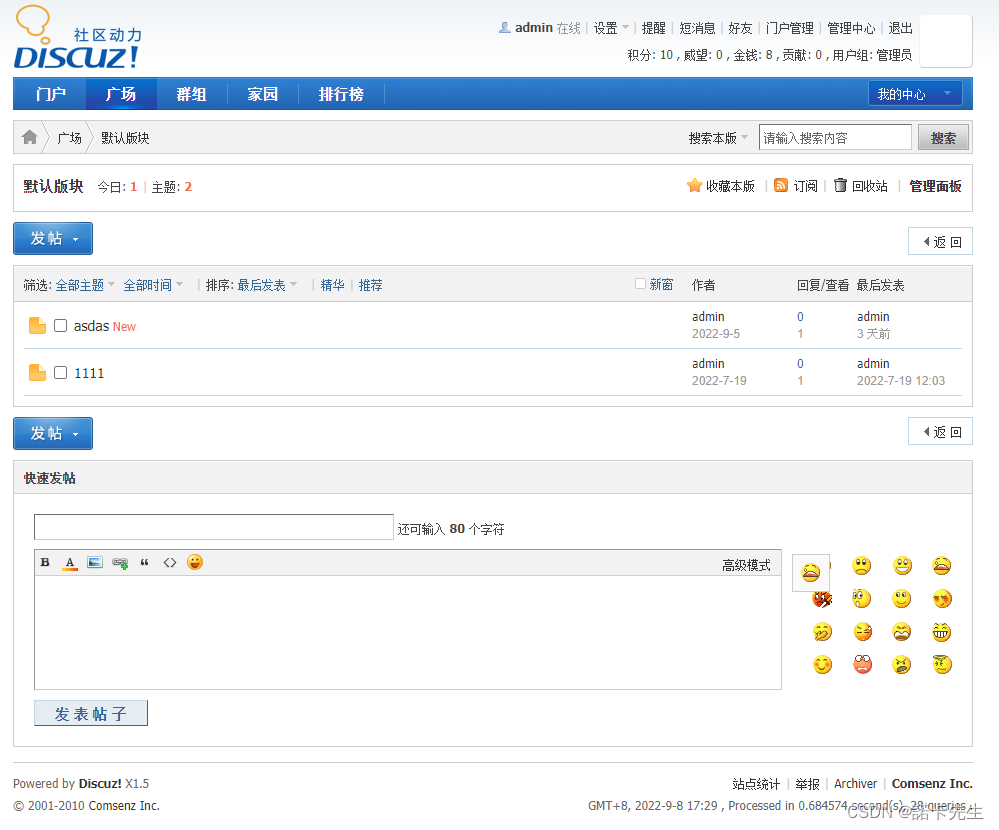The width and height of the screenshot is (999, 830).
Task: Open the 排行榜 navigation tab
Action: pos(341,94)
